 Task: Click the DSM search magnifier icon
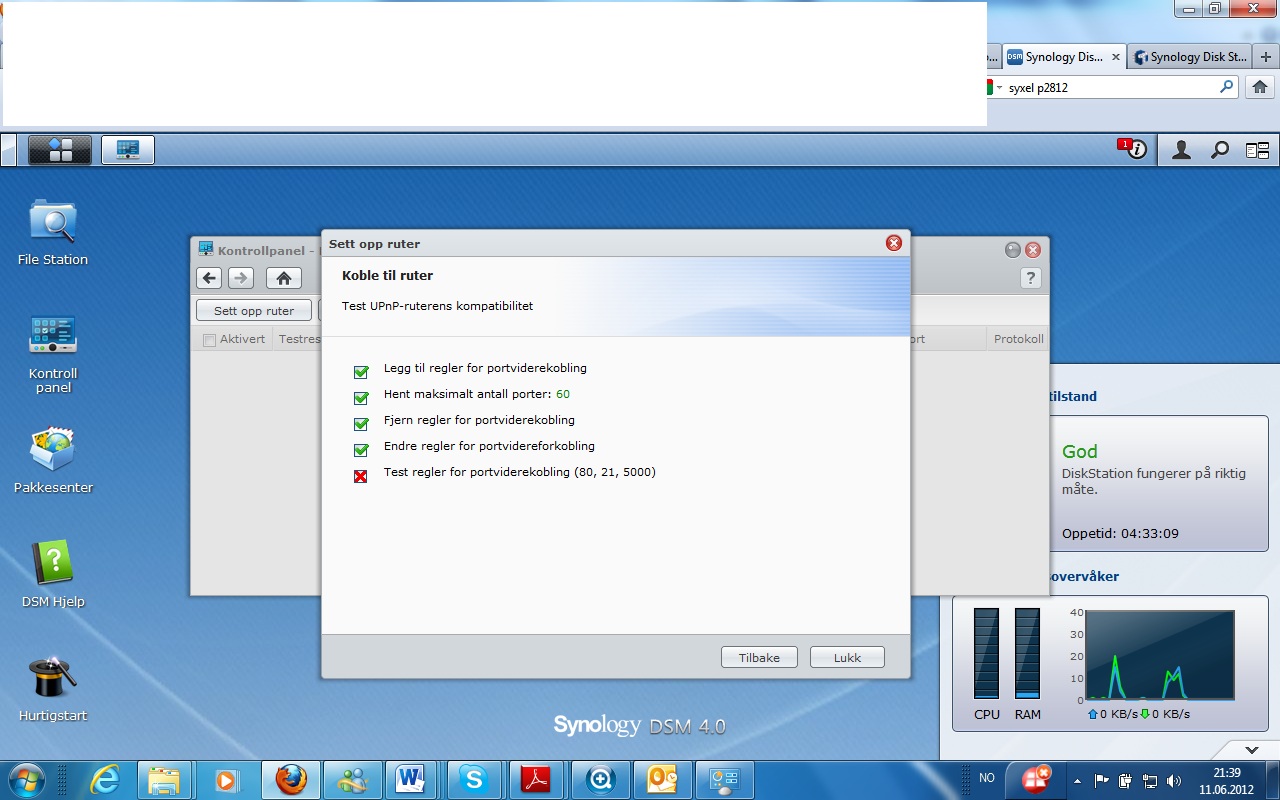pos(1220,150)
